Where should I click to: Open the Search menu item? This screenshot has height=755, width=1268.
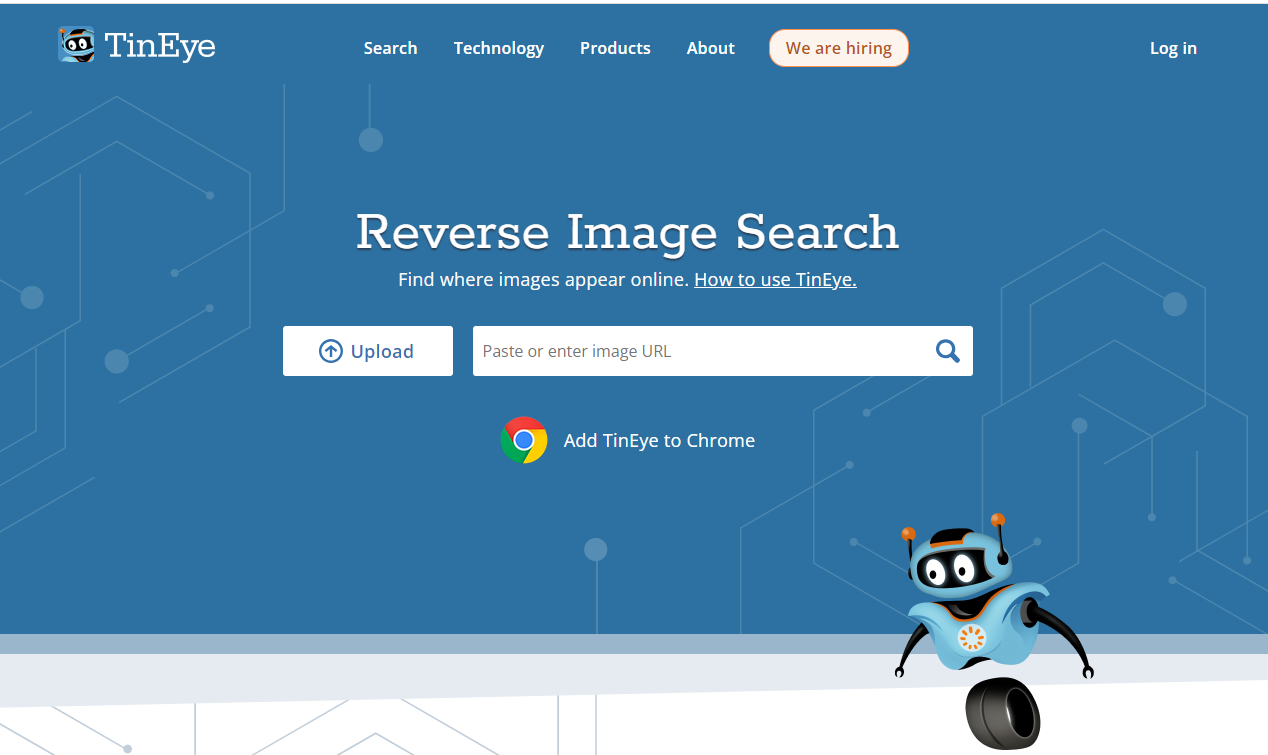[x=390, y=48]
